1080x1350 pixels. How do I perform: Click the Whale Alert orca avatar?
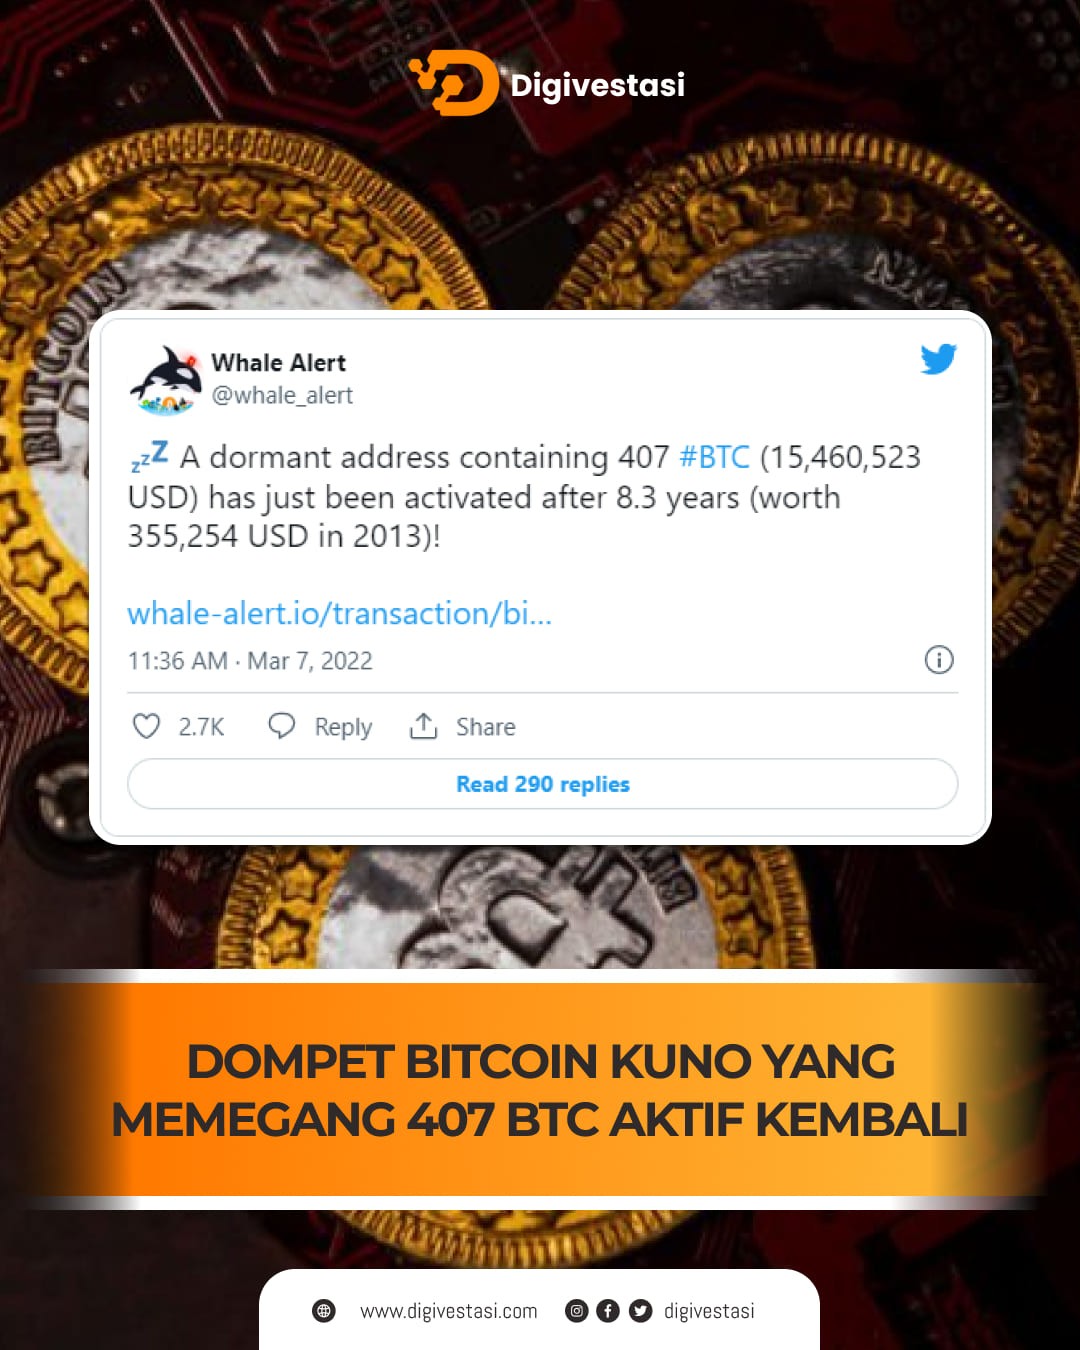166,380
